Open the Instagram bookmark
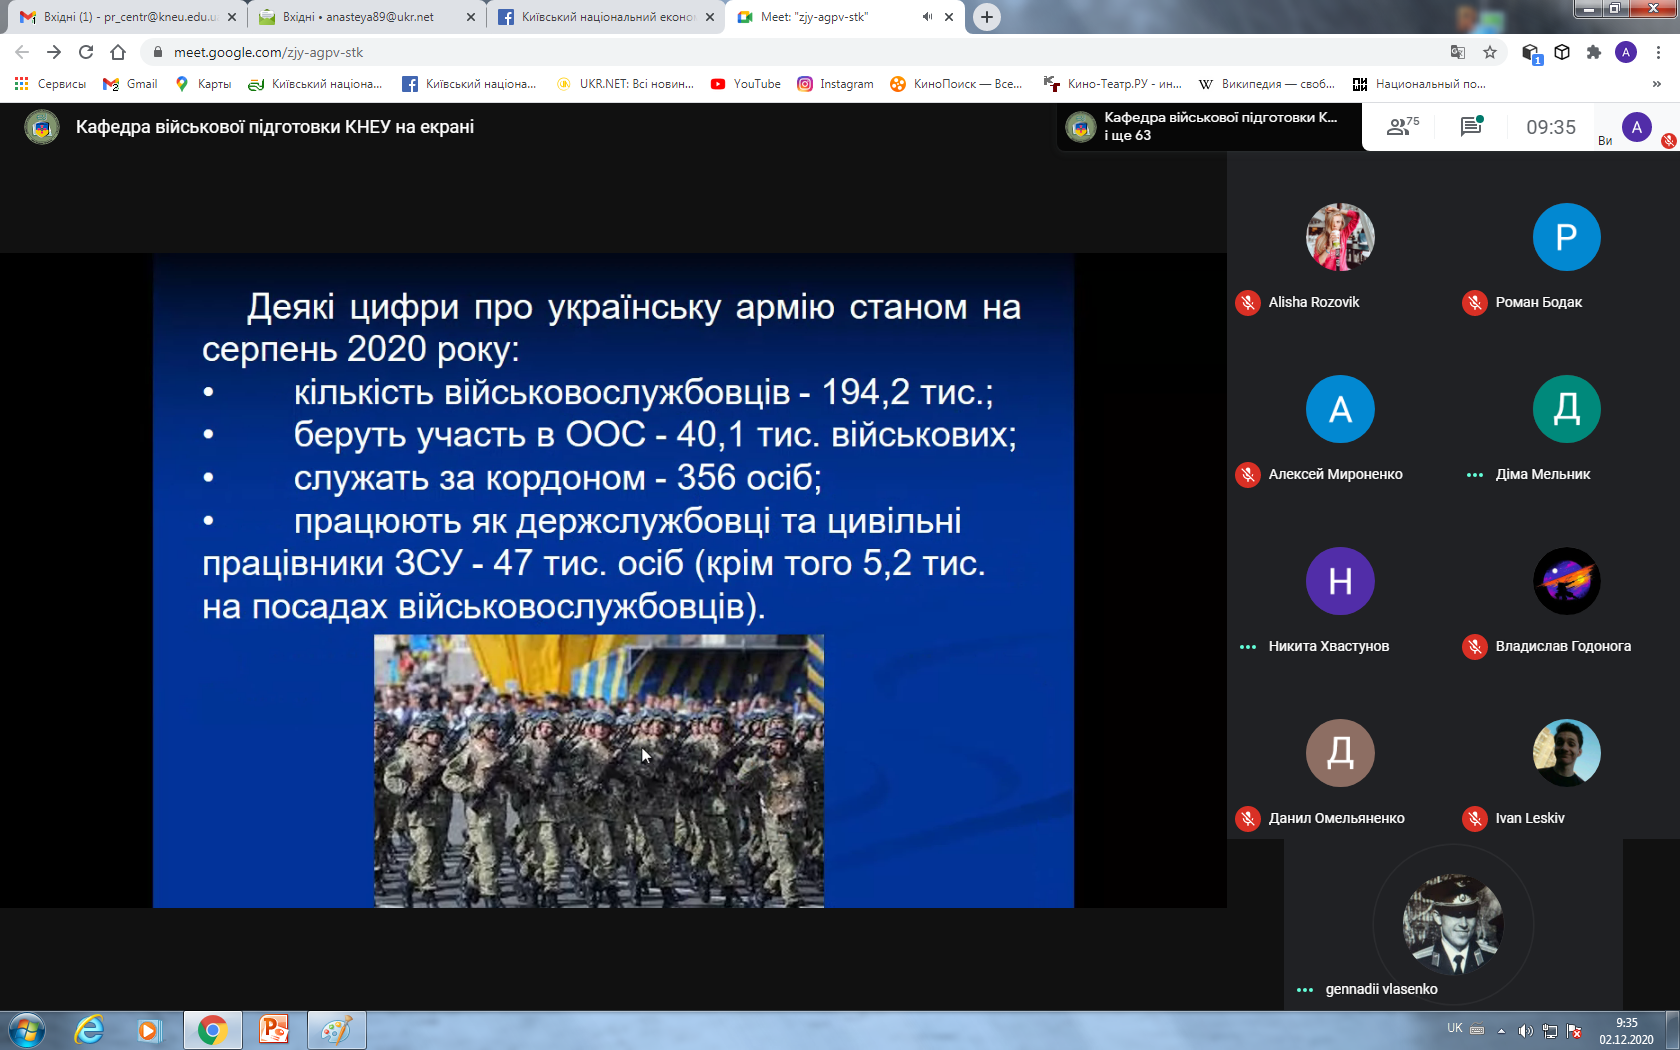This screenshot has width=1680, height=1050. [835, 84]
